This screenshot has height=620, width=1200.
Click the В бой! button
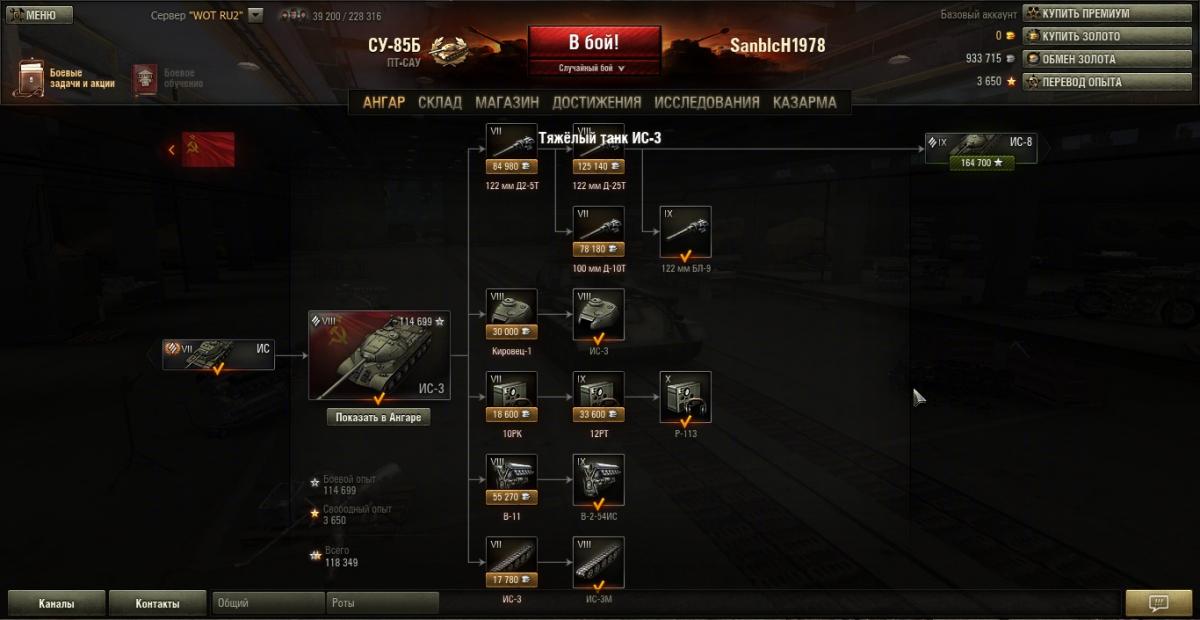pyautogui.click(x=594, y=43)
